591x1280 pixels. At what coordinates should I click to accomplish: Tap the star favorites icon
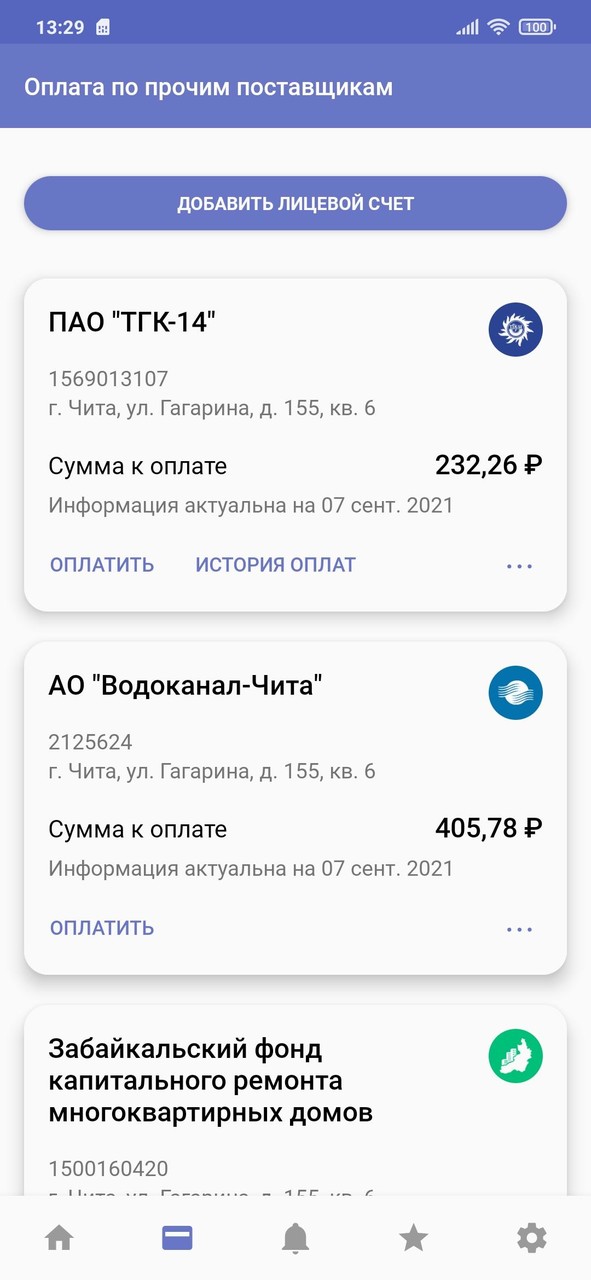point(413,1238)
